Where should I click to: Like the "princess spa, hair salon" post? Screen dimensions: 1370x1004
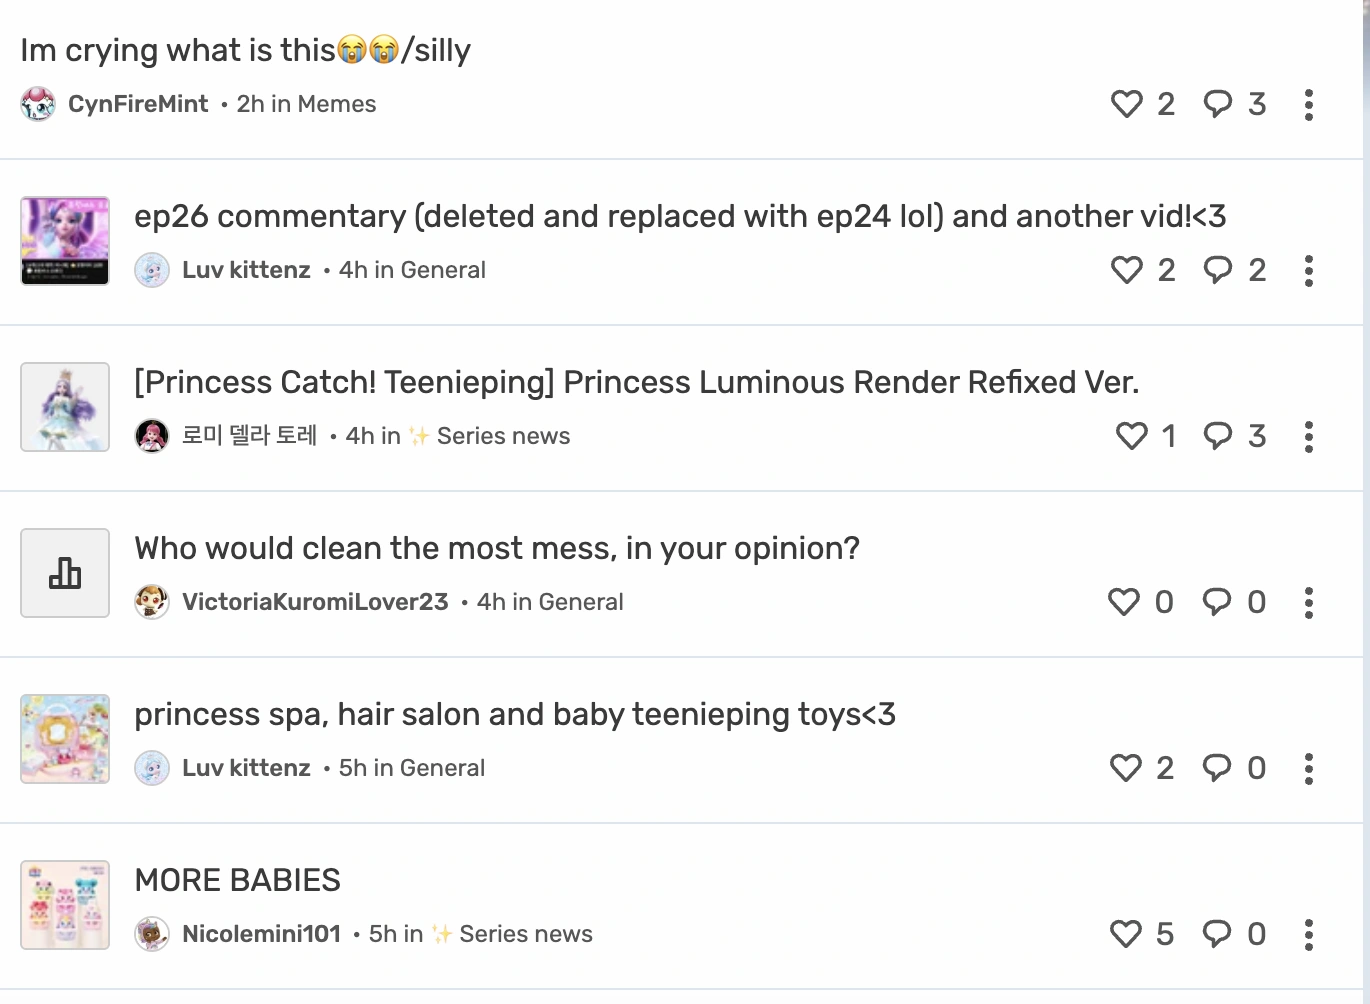point(1128,768)
